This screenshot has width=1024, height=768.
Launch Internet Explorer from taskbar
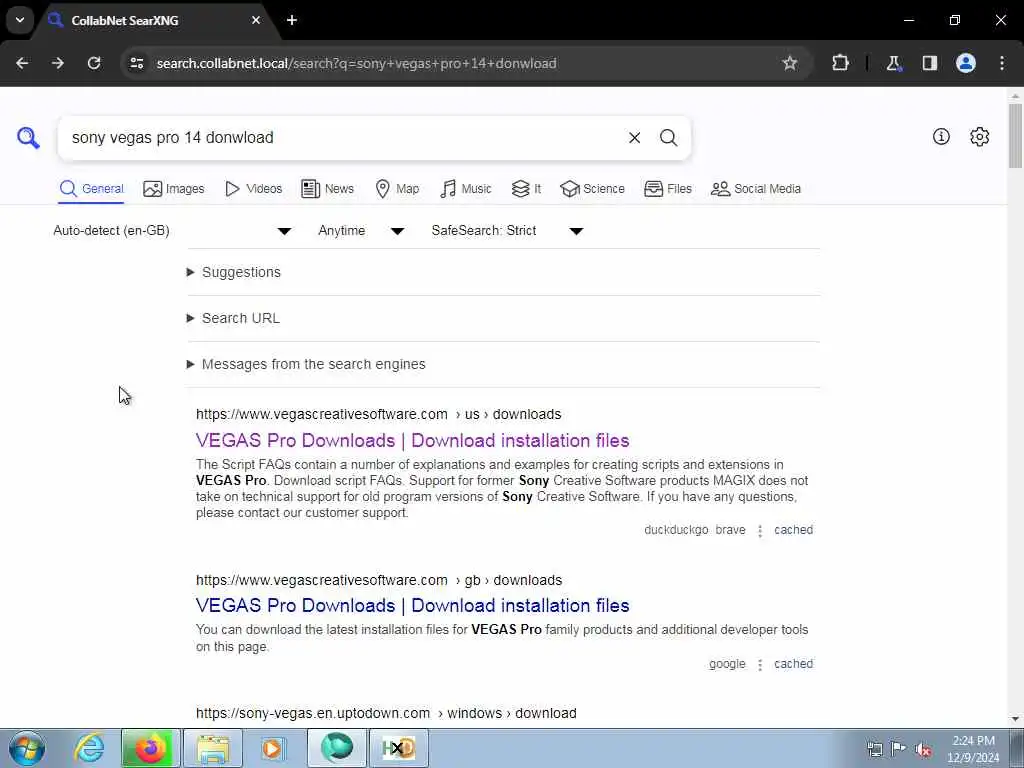[x=89, y=748]
